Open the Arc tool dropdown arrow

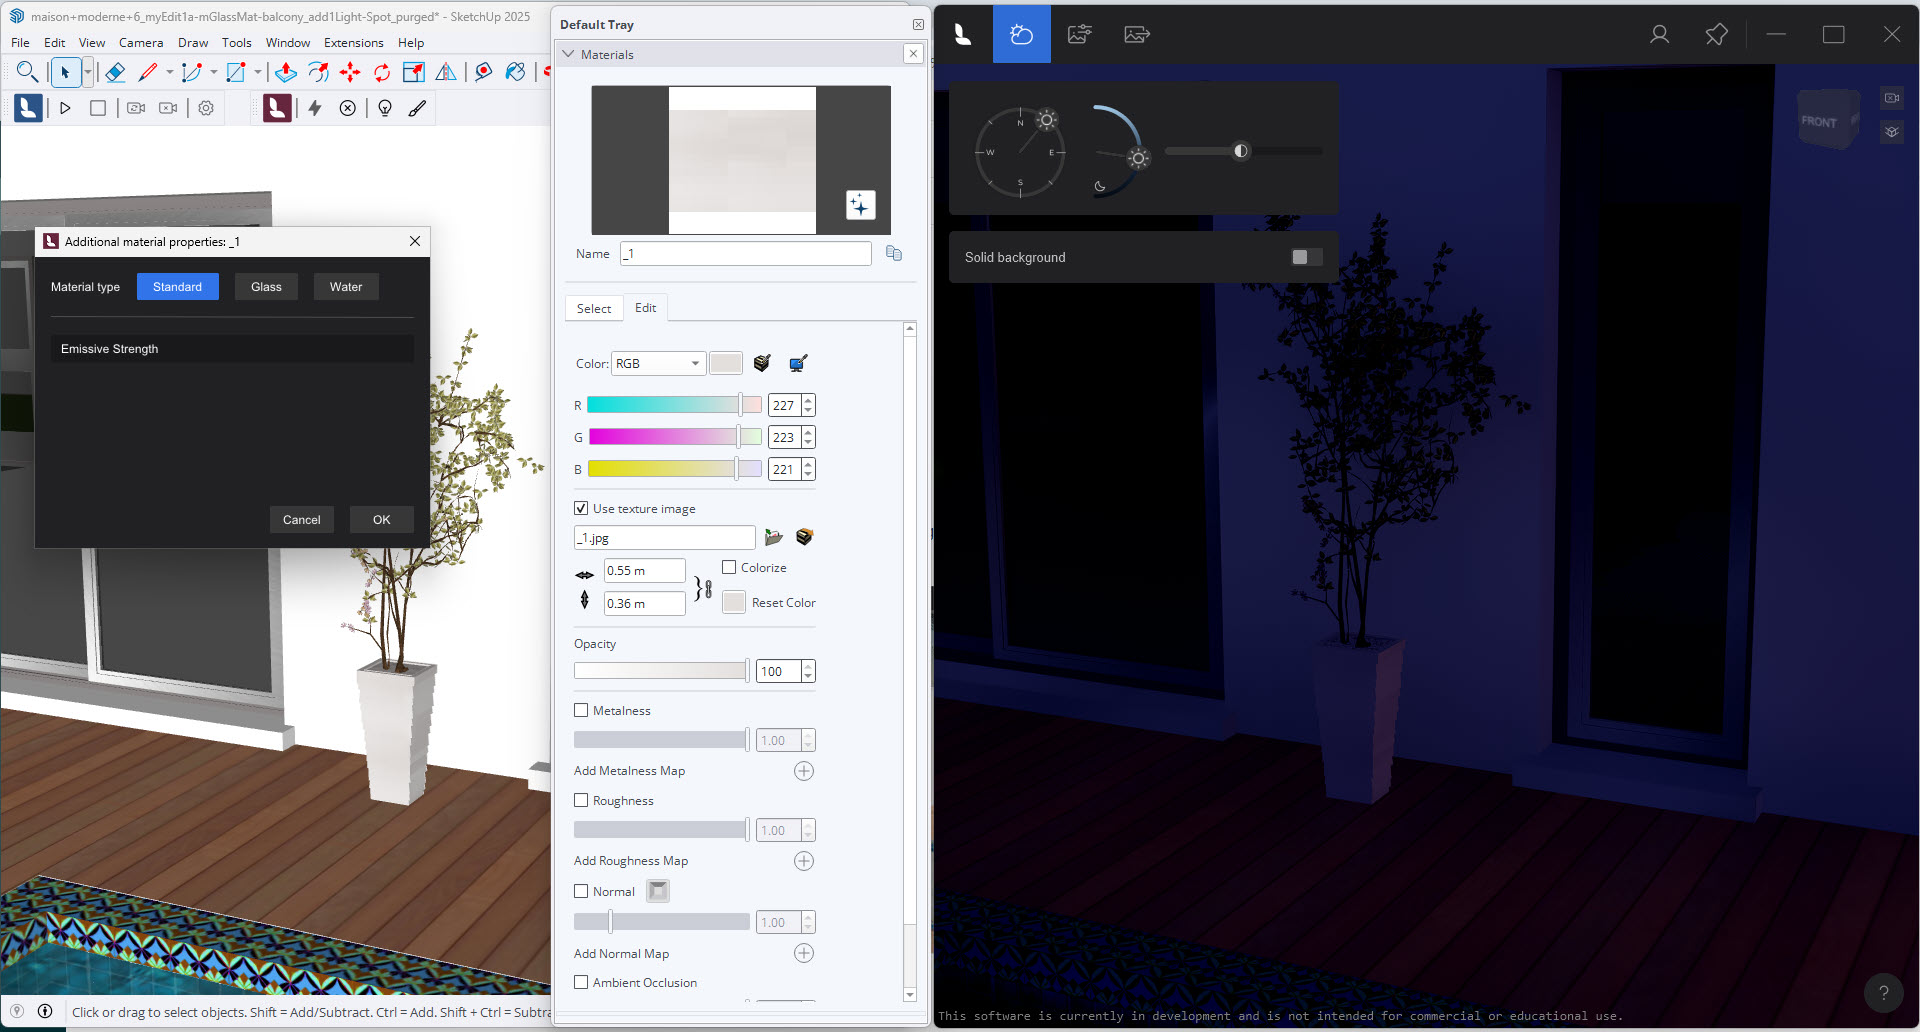pyautogui.click(x=213, y=72)
